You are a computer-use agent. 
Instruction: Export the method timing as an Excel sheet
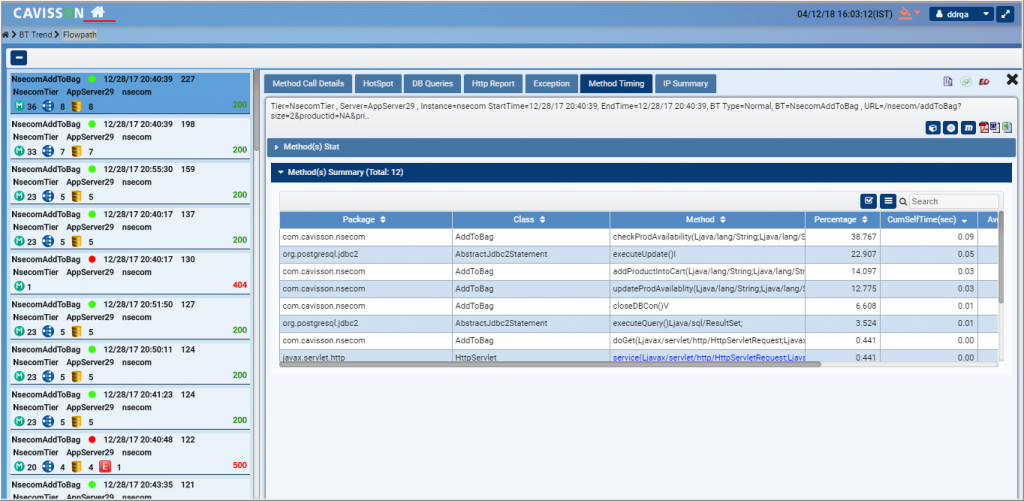(1006, 127)
